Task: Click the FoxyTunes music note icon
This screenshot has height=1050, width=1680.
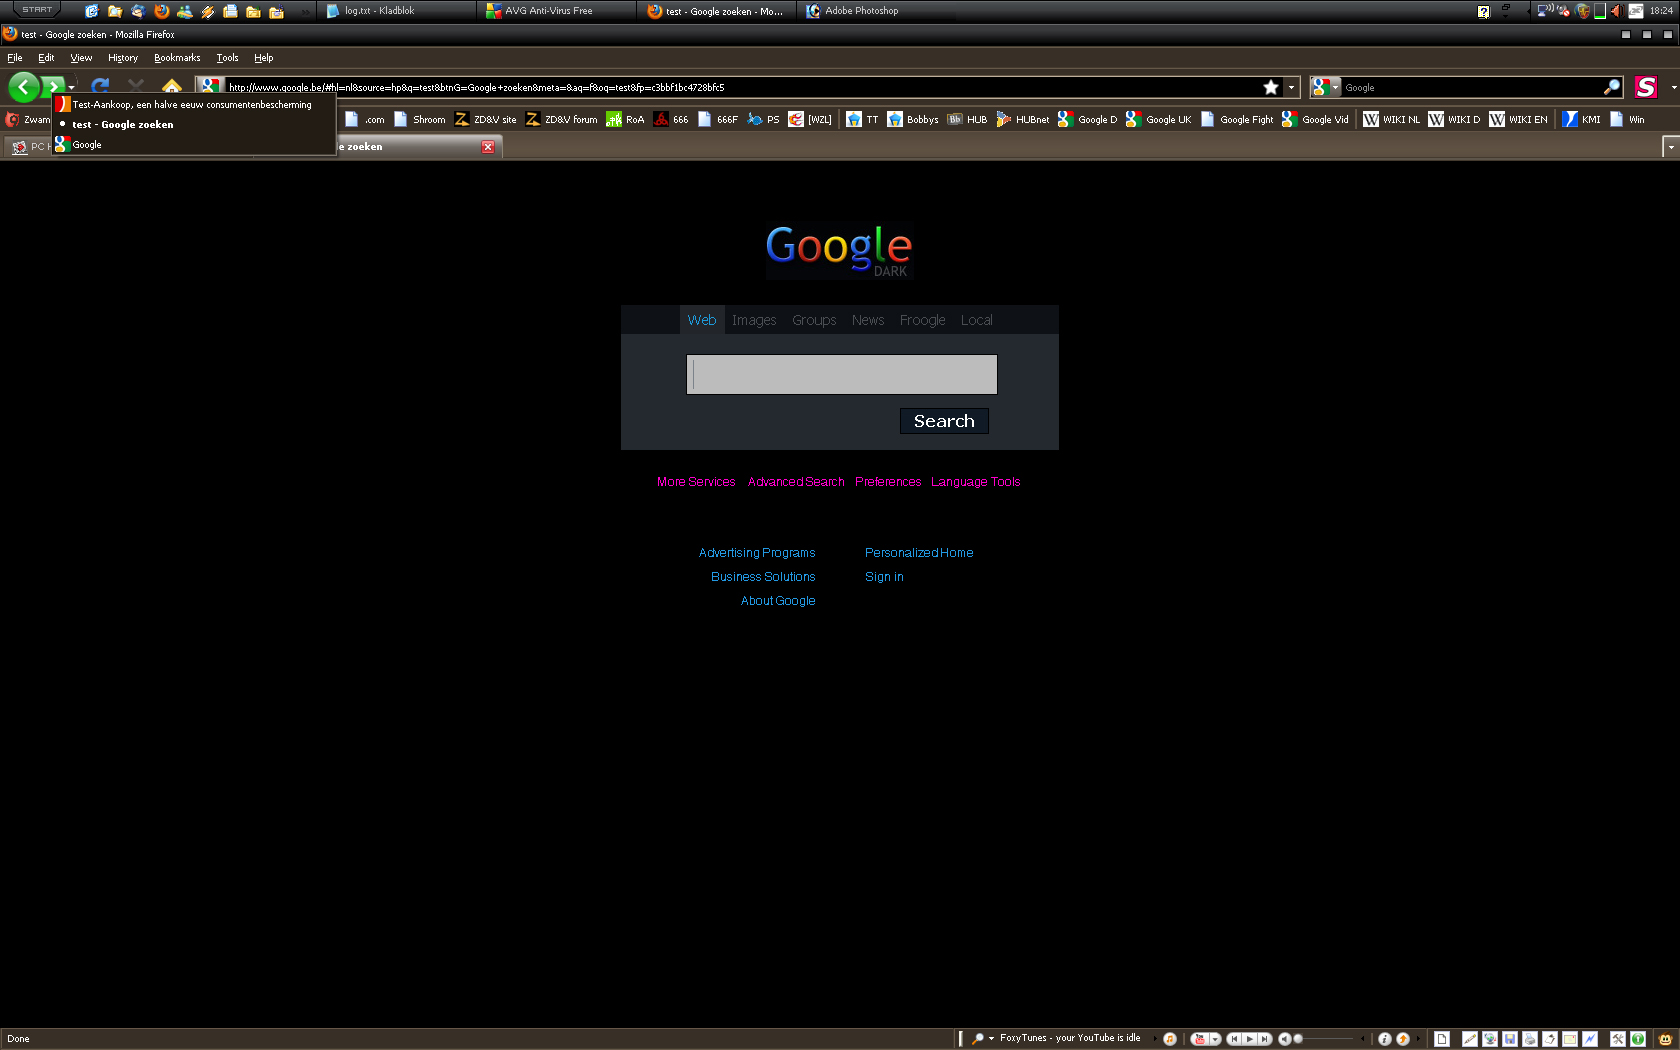Action: (1169, 1039)
